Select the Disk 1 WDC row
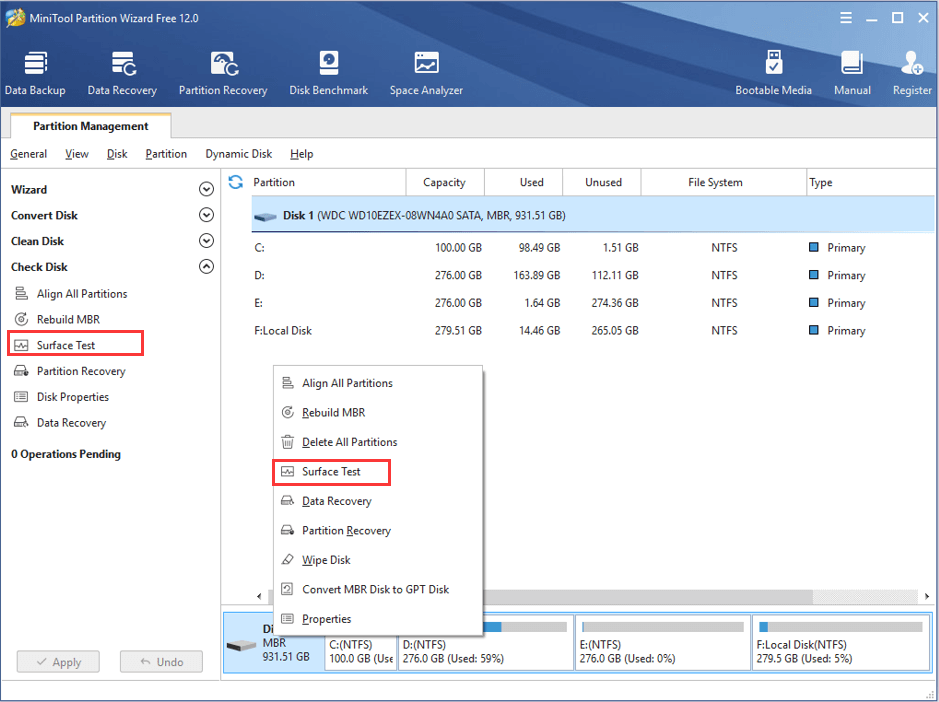The width and height of the screenshot is (939, 702). pyautogui.click(x=592, y=215)
